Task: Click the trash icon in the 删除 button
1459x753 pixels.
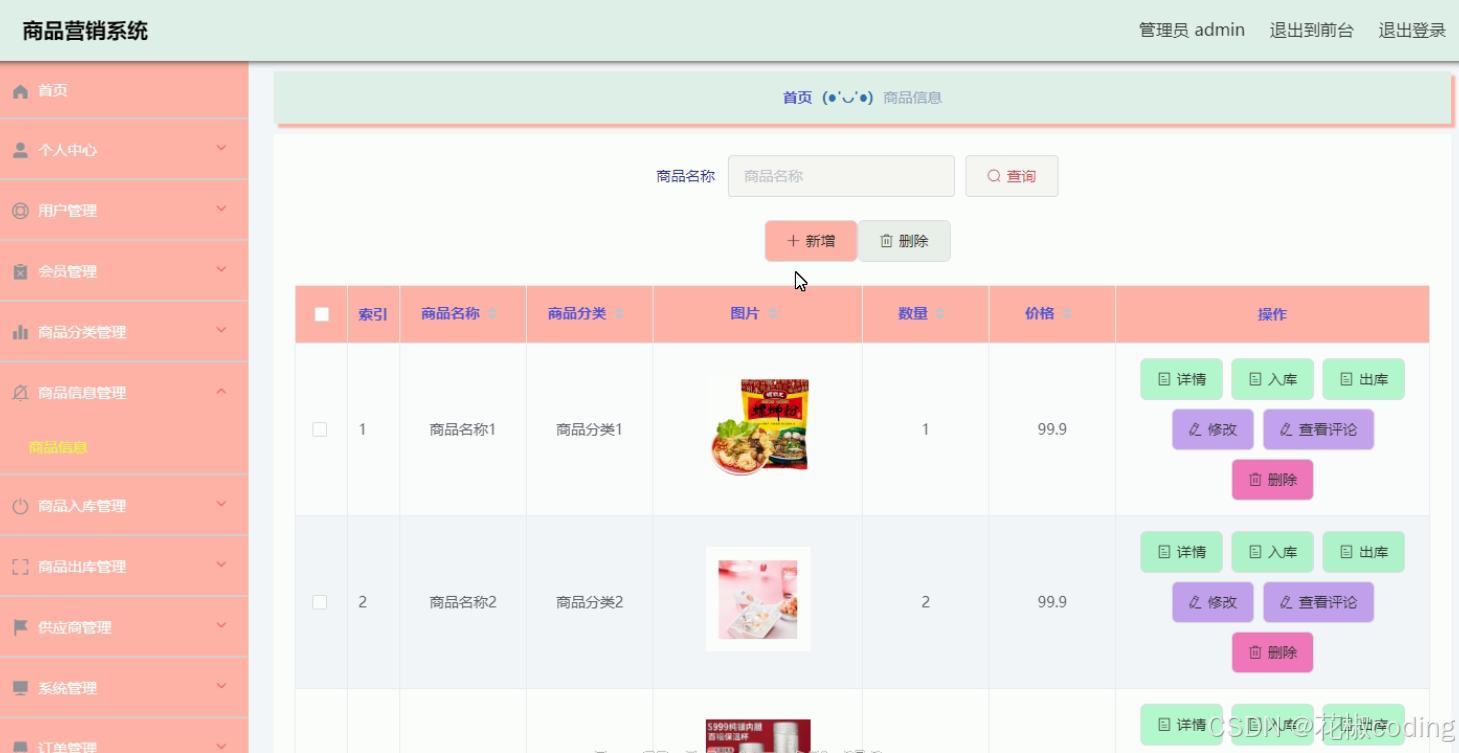Action: pos(886,240)
